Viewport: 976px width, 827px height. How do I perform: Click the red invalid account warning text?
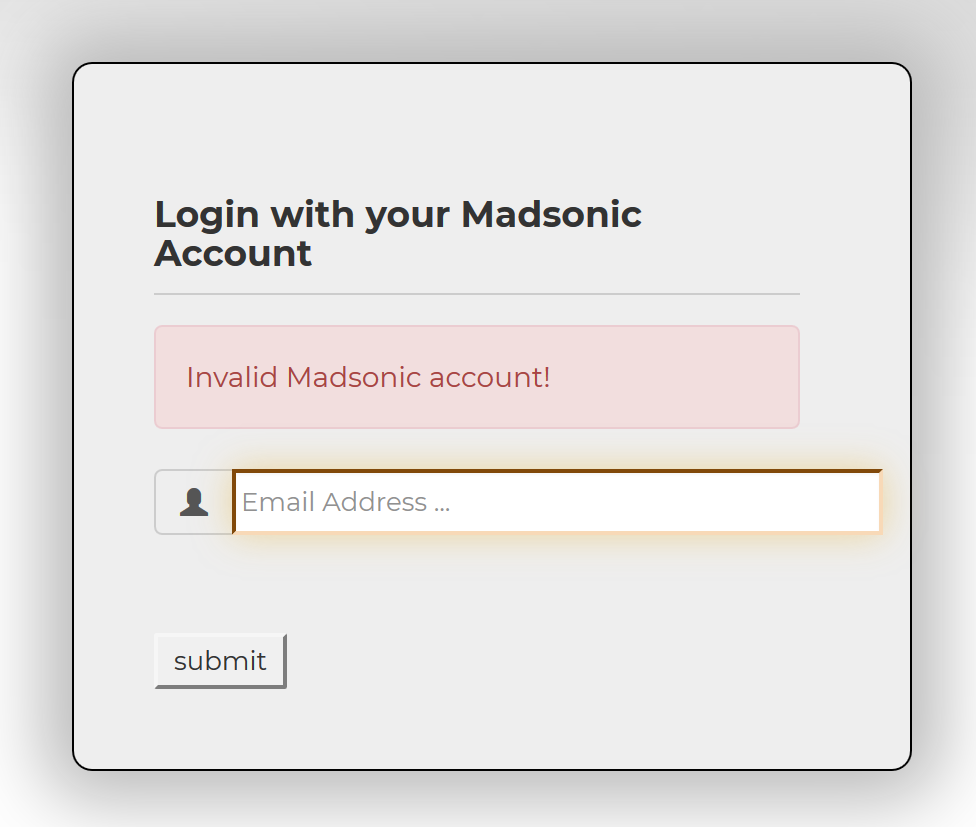tap(368, 378)
